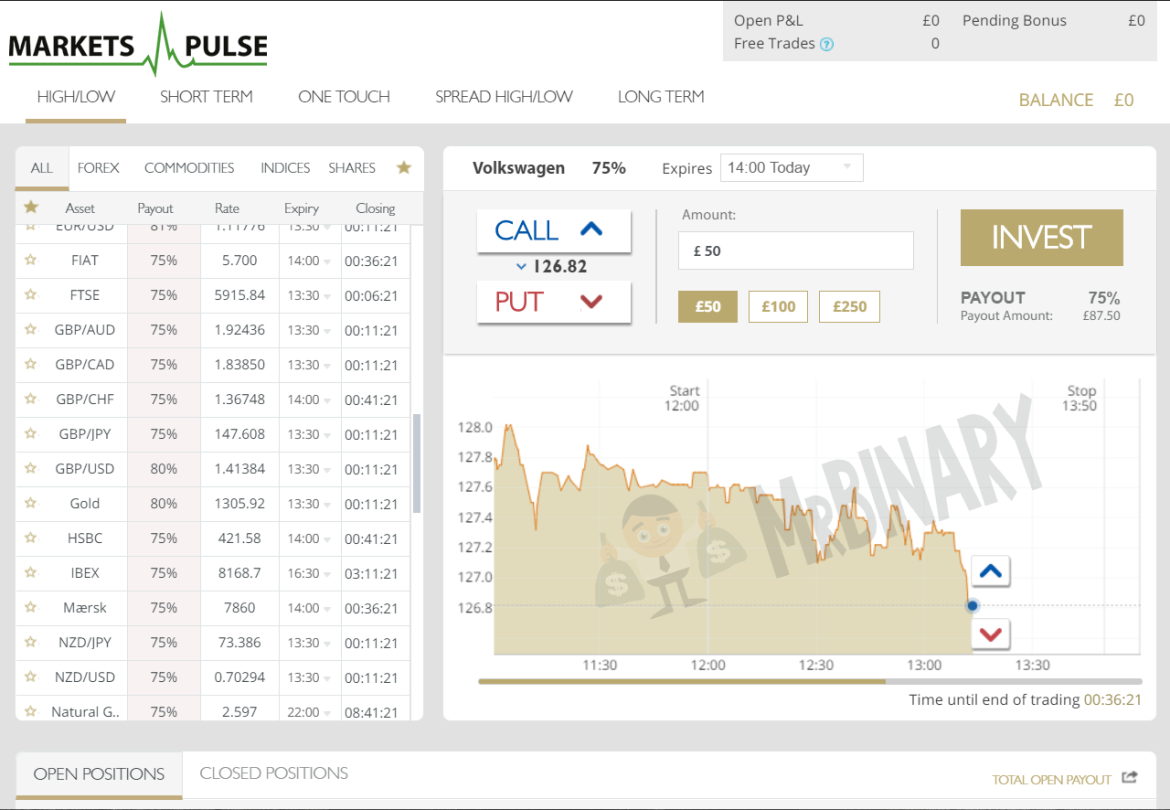This screenshot has height=810, width=1170.
Task: Star the NZD/USD asset
Action: pyautogui.click(x=31, y=676)
